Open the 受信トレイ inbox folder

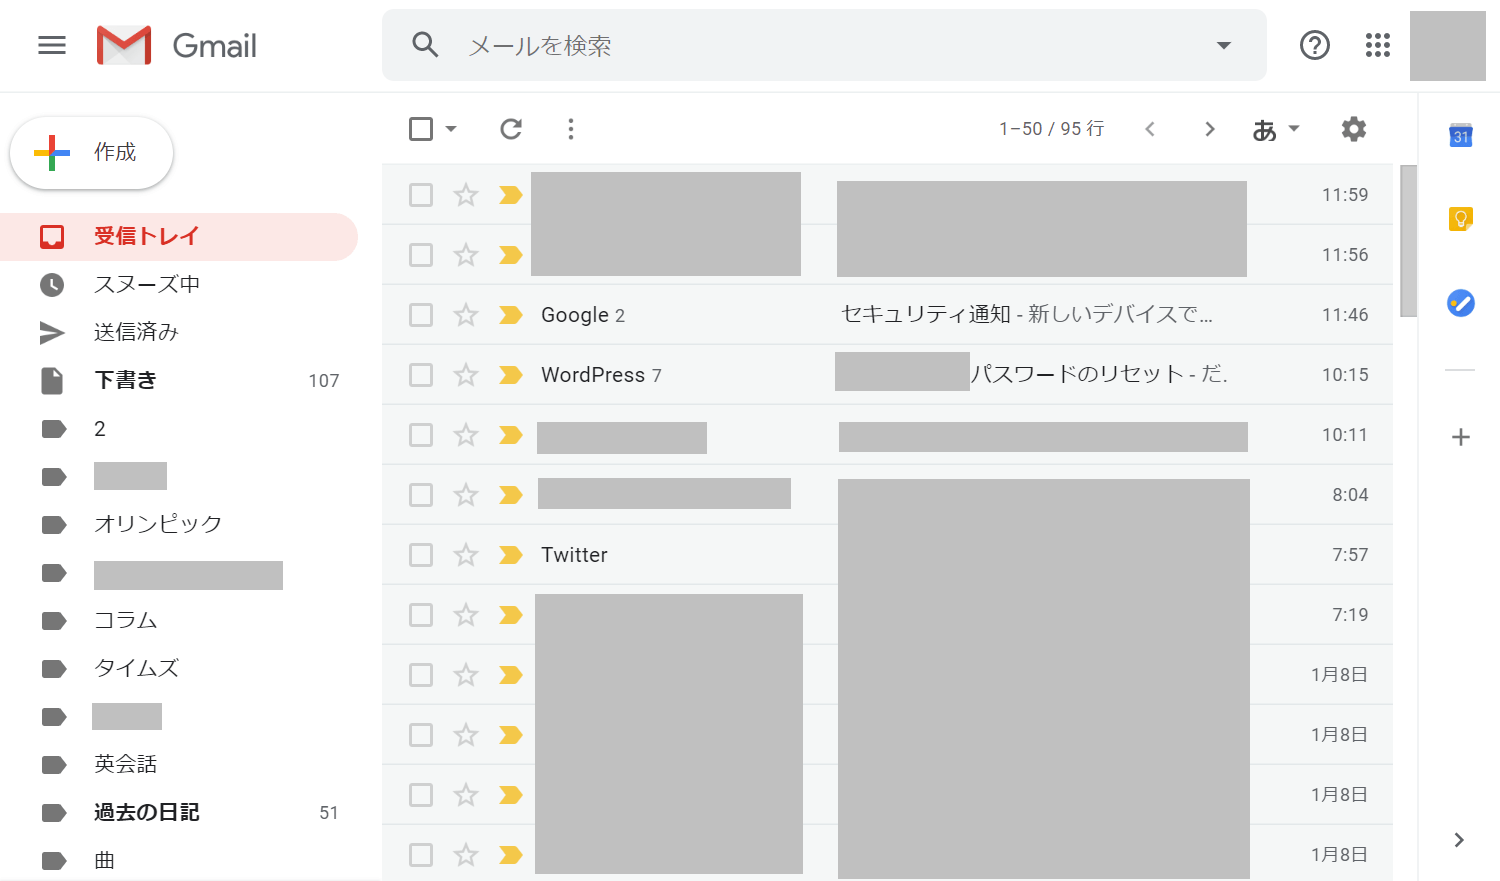coord(146,236)
